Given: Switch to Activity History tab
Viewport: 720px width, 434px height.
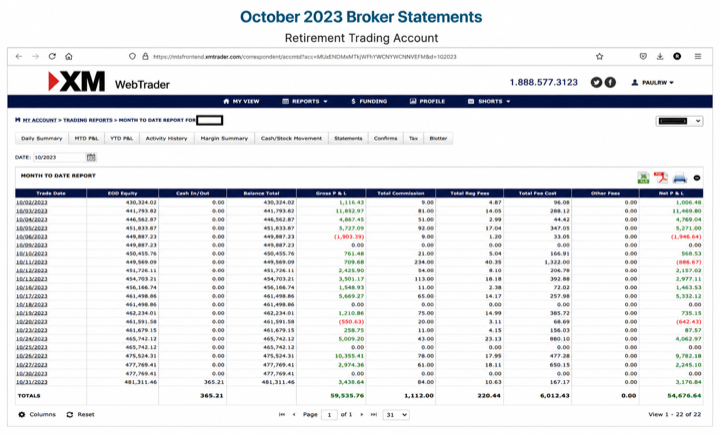Looking at the screenshot, I should coord(166,138).
